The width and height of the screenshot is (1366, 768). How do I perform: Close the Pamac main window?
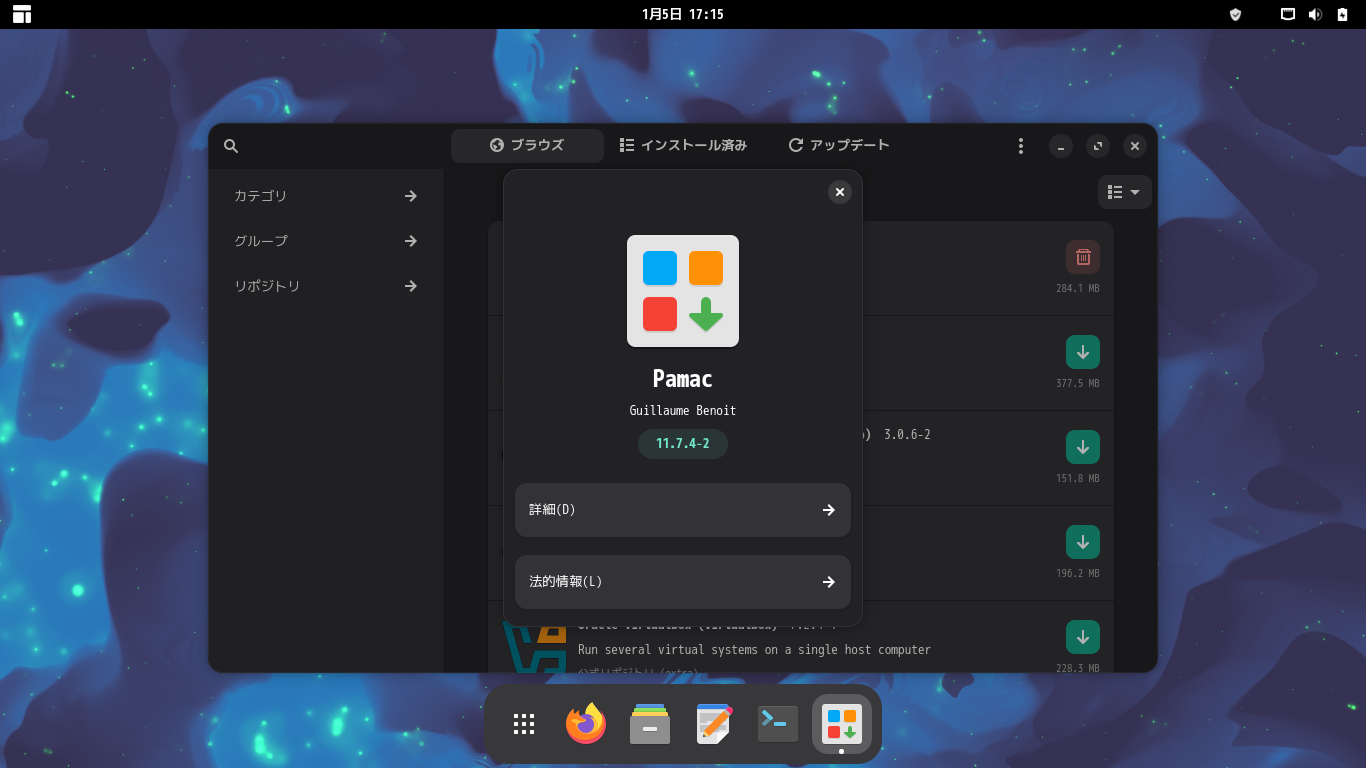click(x=1135, y=146)
